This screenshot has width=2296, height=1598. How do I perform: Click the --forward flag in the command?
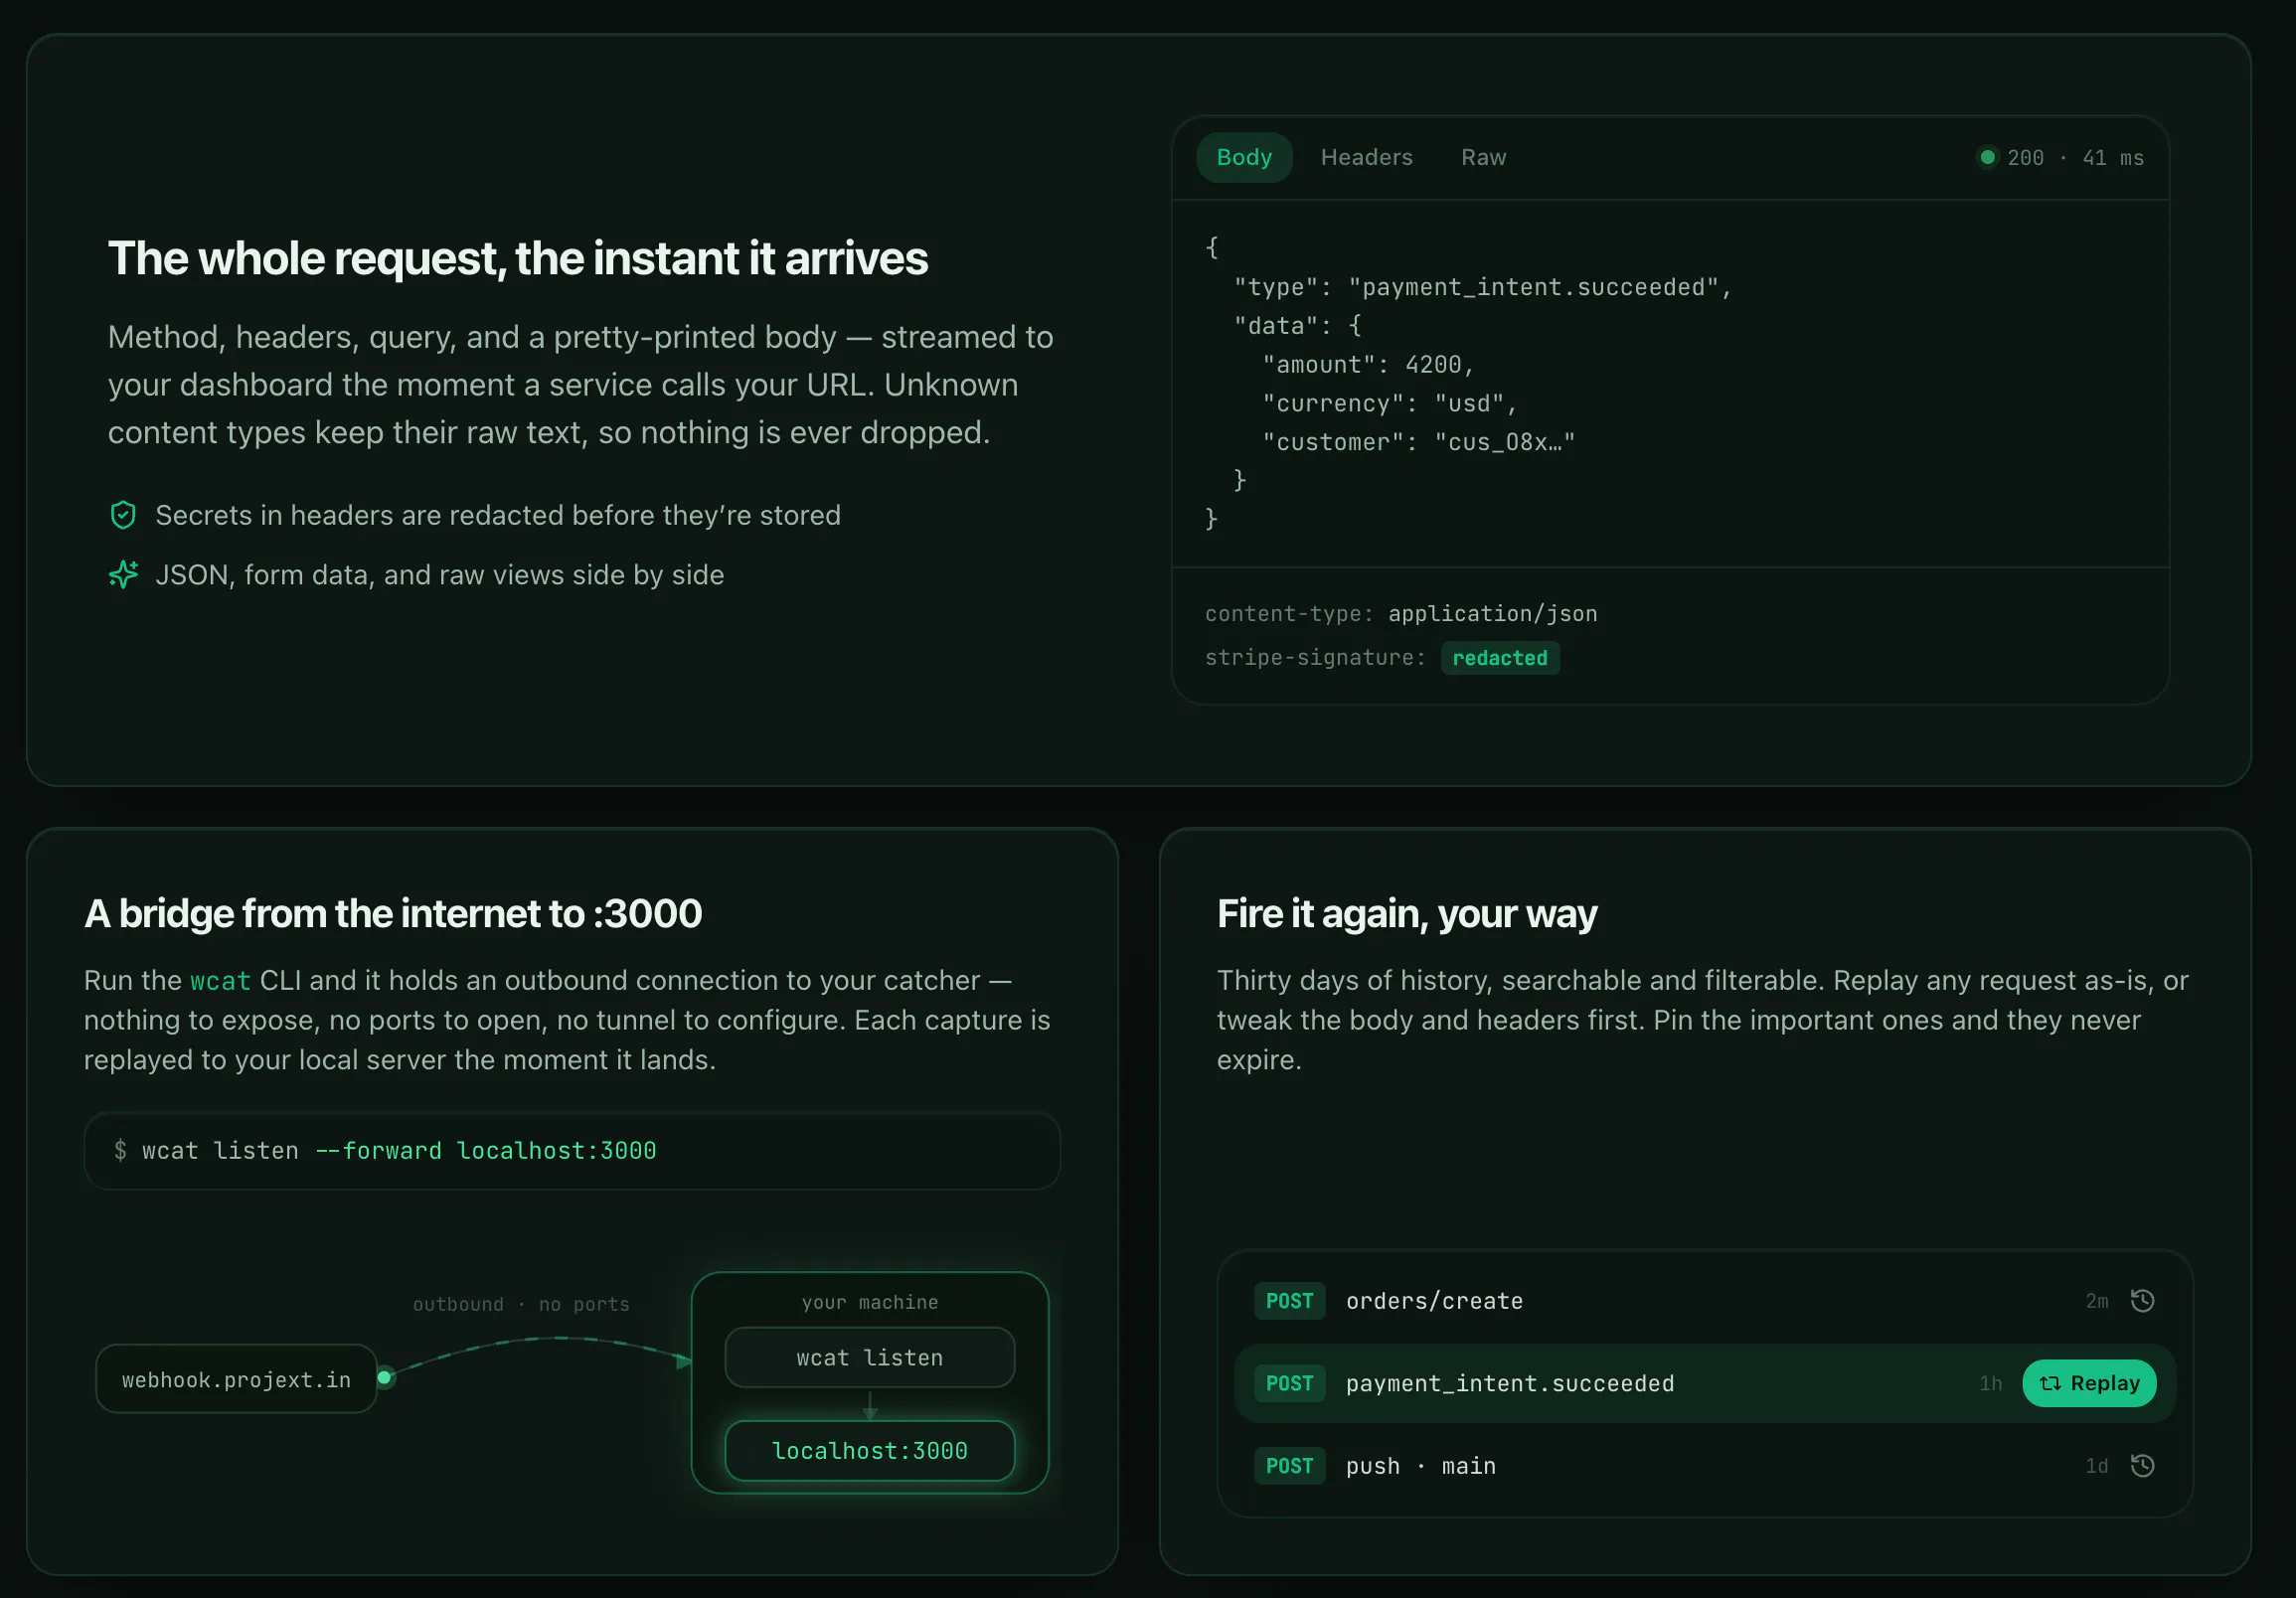(378, 1150)
